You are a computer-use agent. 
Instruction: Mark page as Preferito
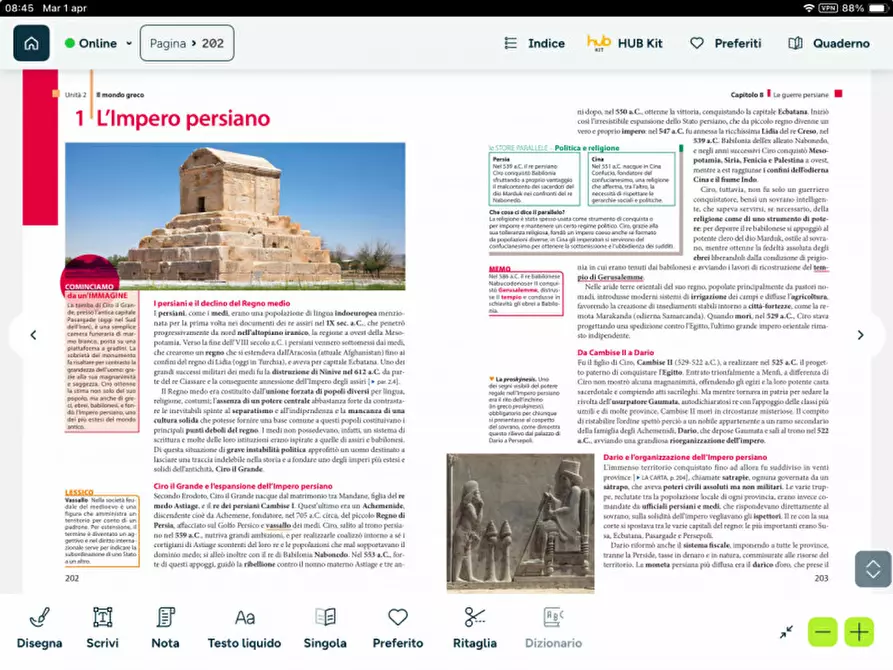pos(398,628)
